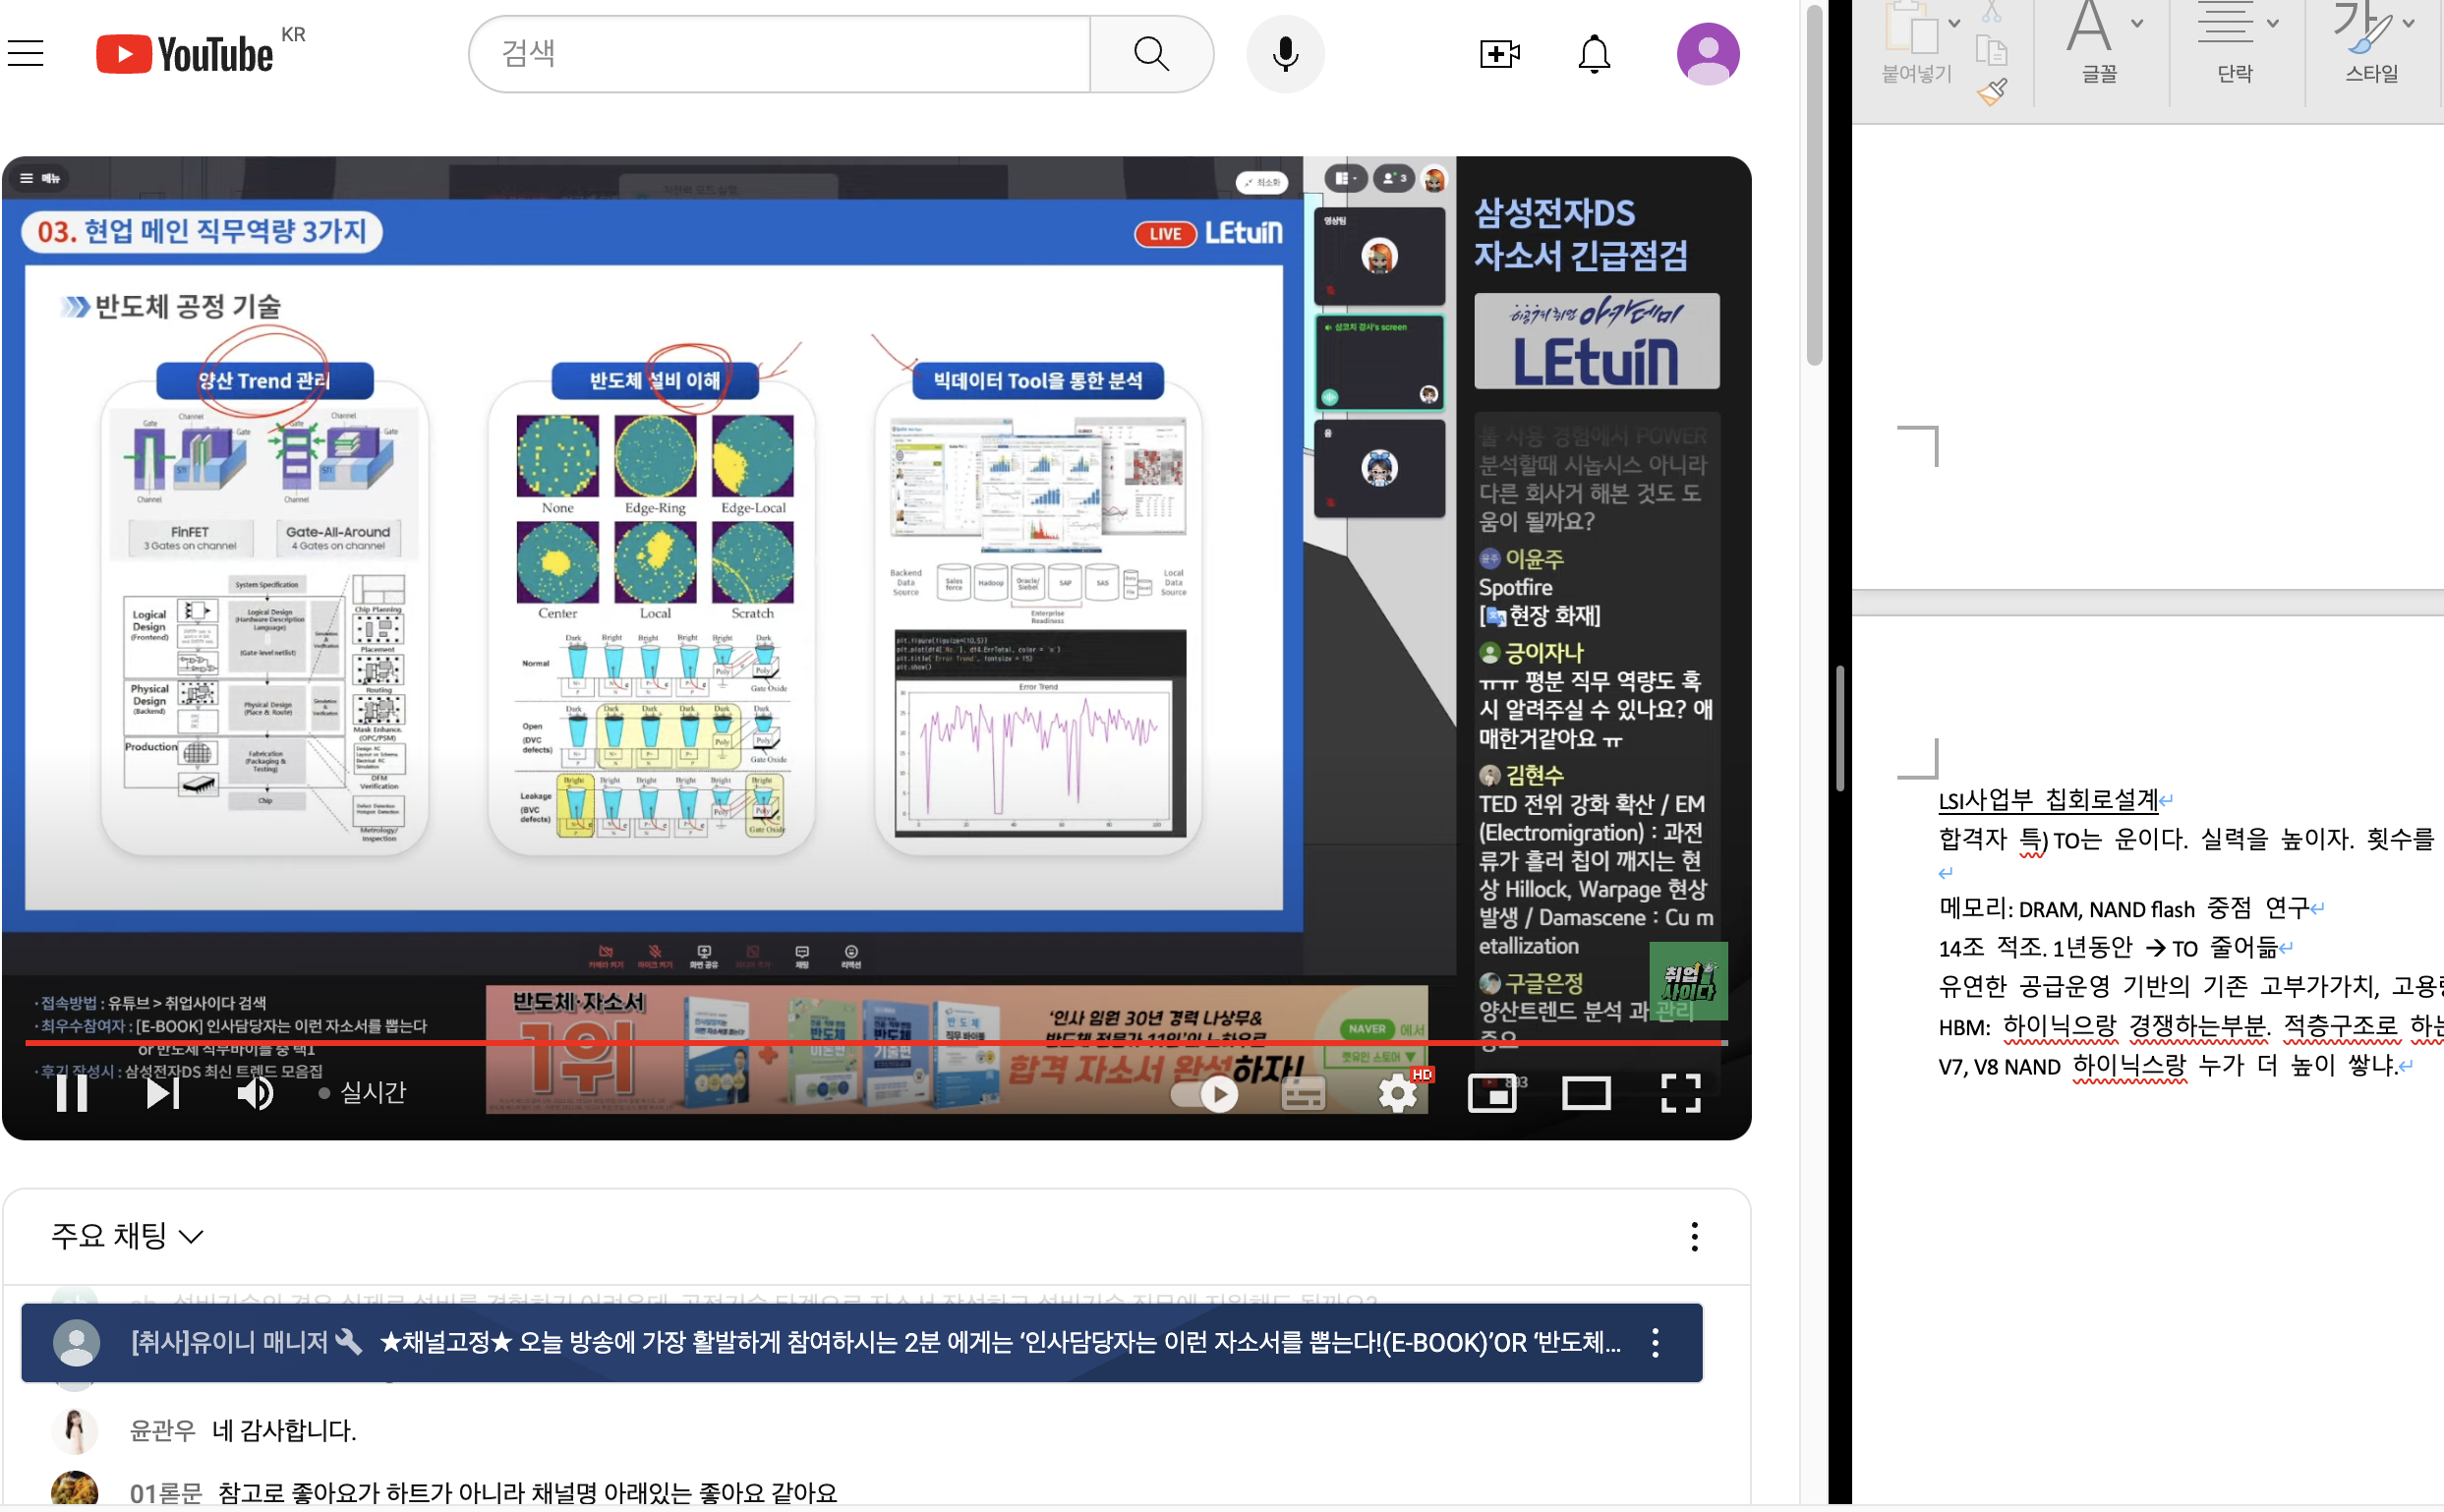Expand the Paragraph group dropdown arrow
Viewport: 2444px width, 1512px height.
(x=2273, y=23)
